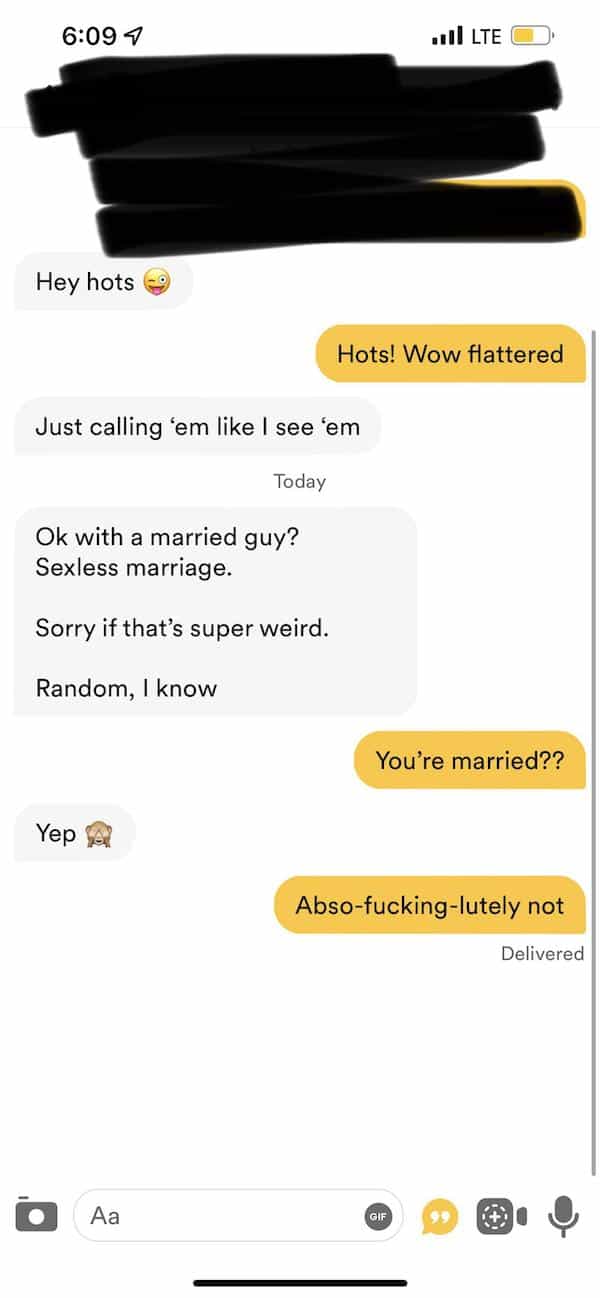The image size is (600, 1298).
Task: Select the 'Abso-fucking-lutely not' message
Action: coord(430,905)
